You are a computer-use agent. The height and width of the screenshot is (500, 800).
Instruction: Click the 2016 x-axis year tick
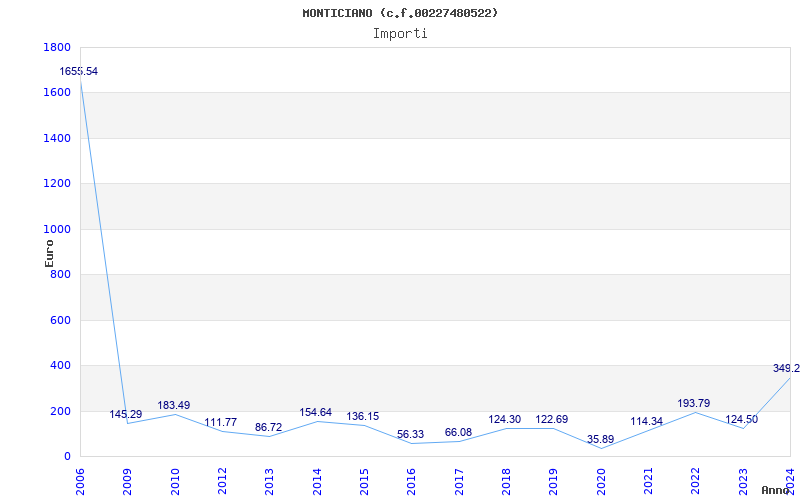click(x=411, y=481)
